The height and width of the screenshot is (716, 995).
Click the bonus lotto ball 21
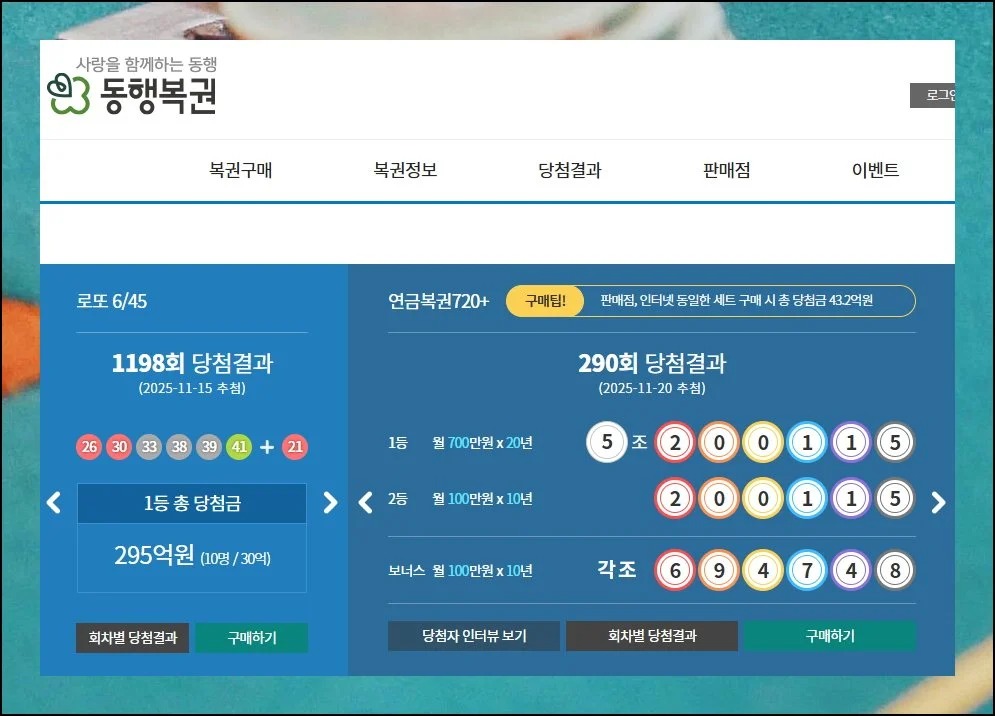[295, 447]
